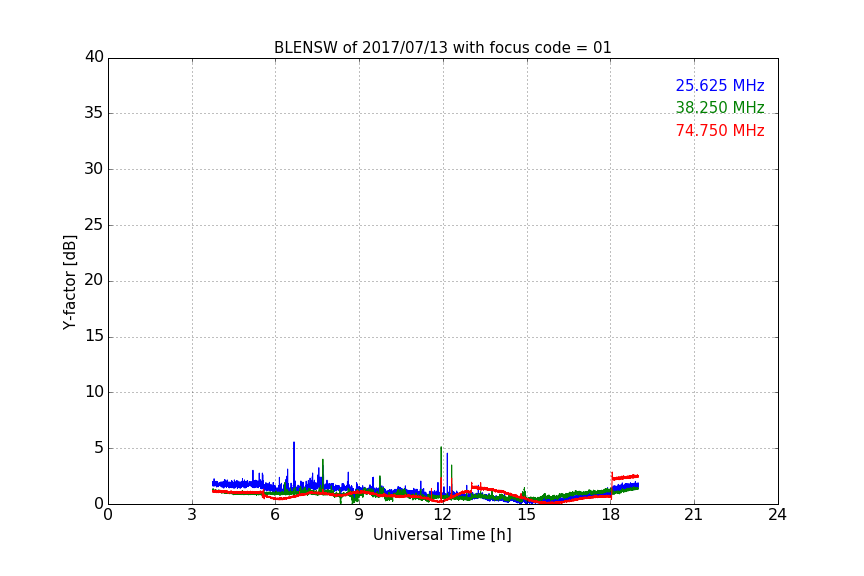Click the x-axis tick label '9'

tap(359, 515)
